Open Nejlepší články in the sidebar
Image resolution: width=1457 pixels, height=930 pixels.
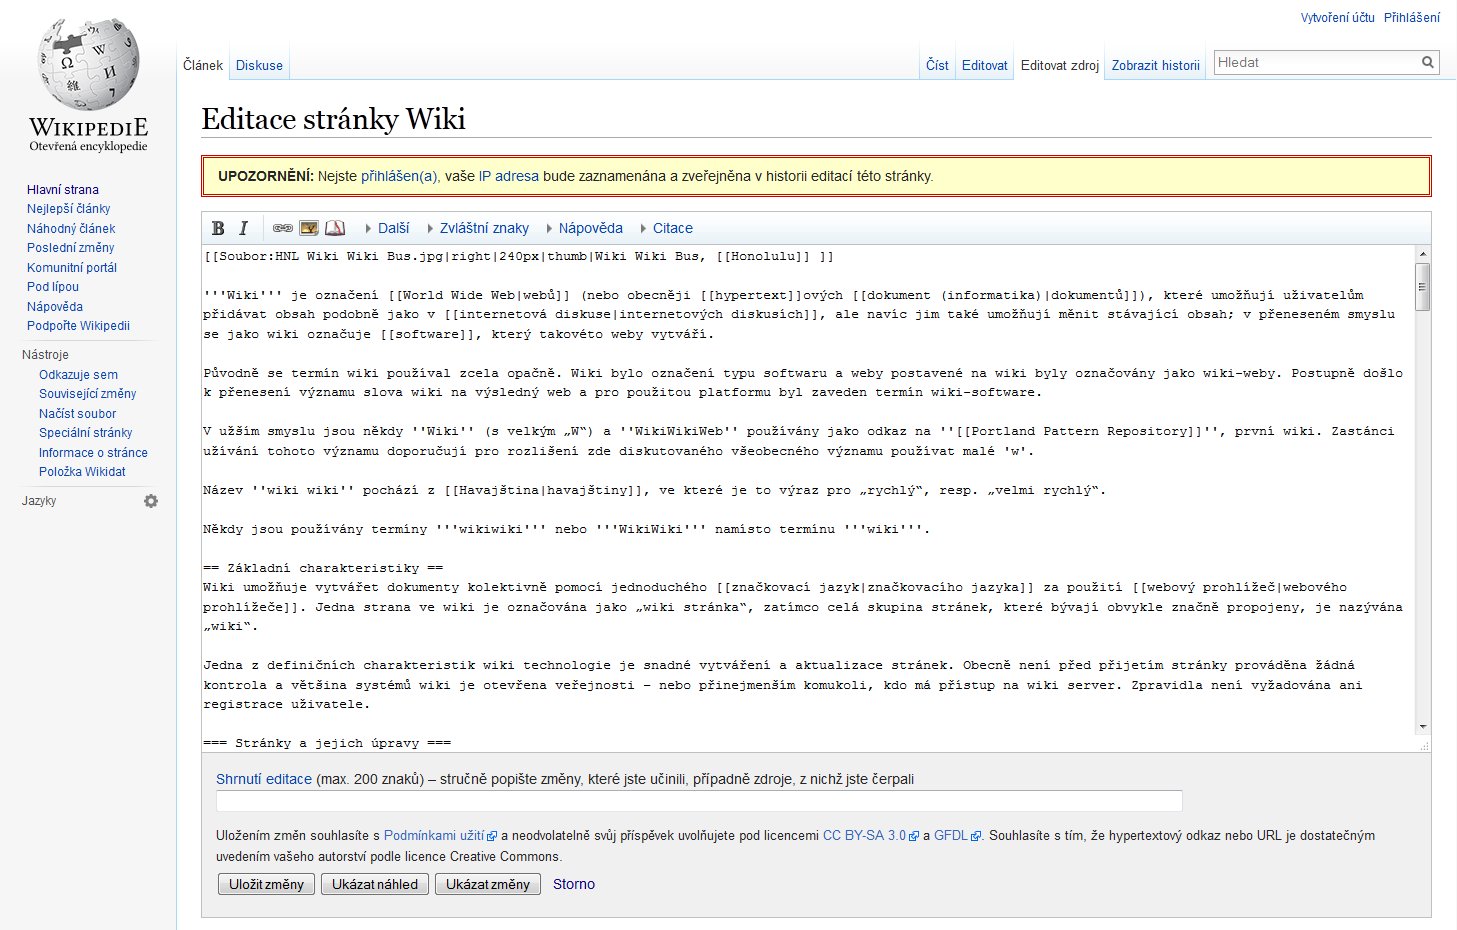(69, 209)
